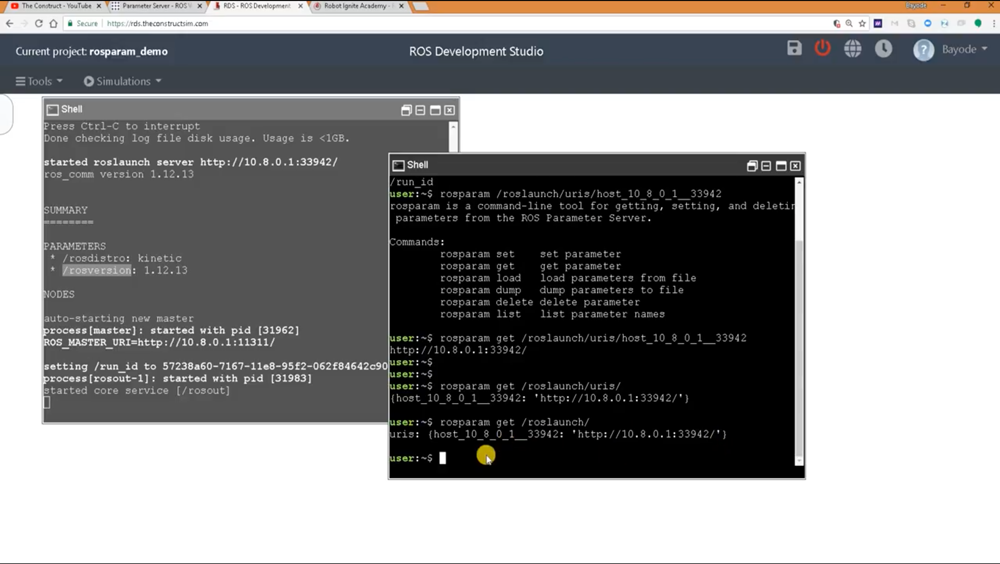Click the Gmail M extension icon
The image size is (1000, 564).
(x=895, y=24)
